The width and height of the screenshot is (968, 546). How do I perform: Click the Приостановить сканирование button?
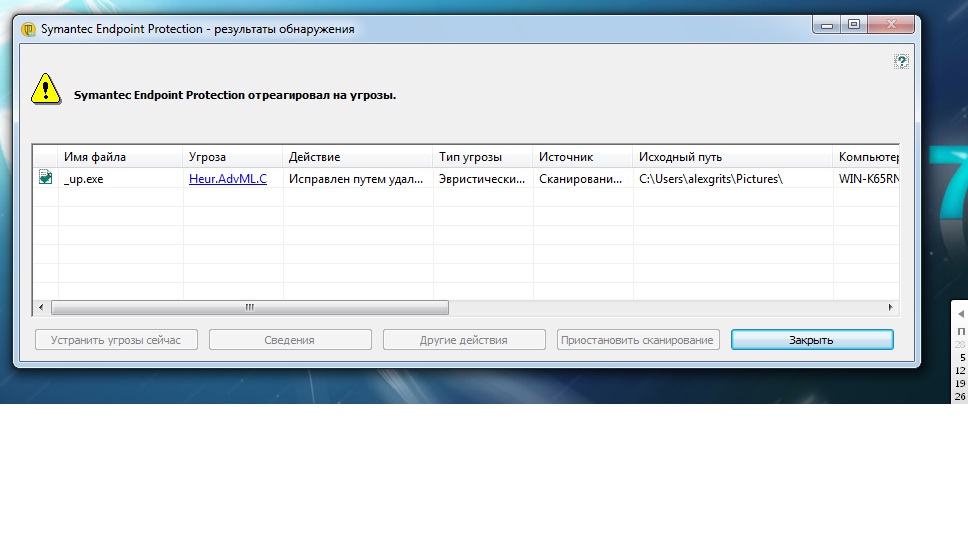click(638, 340)
